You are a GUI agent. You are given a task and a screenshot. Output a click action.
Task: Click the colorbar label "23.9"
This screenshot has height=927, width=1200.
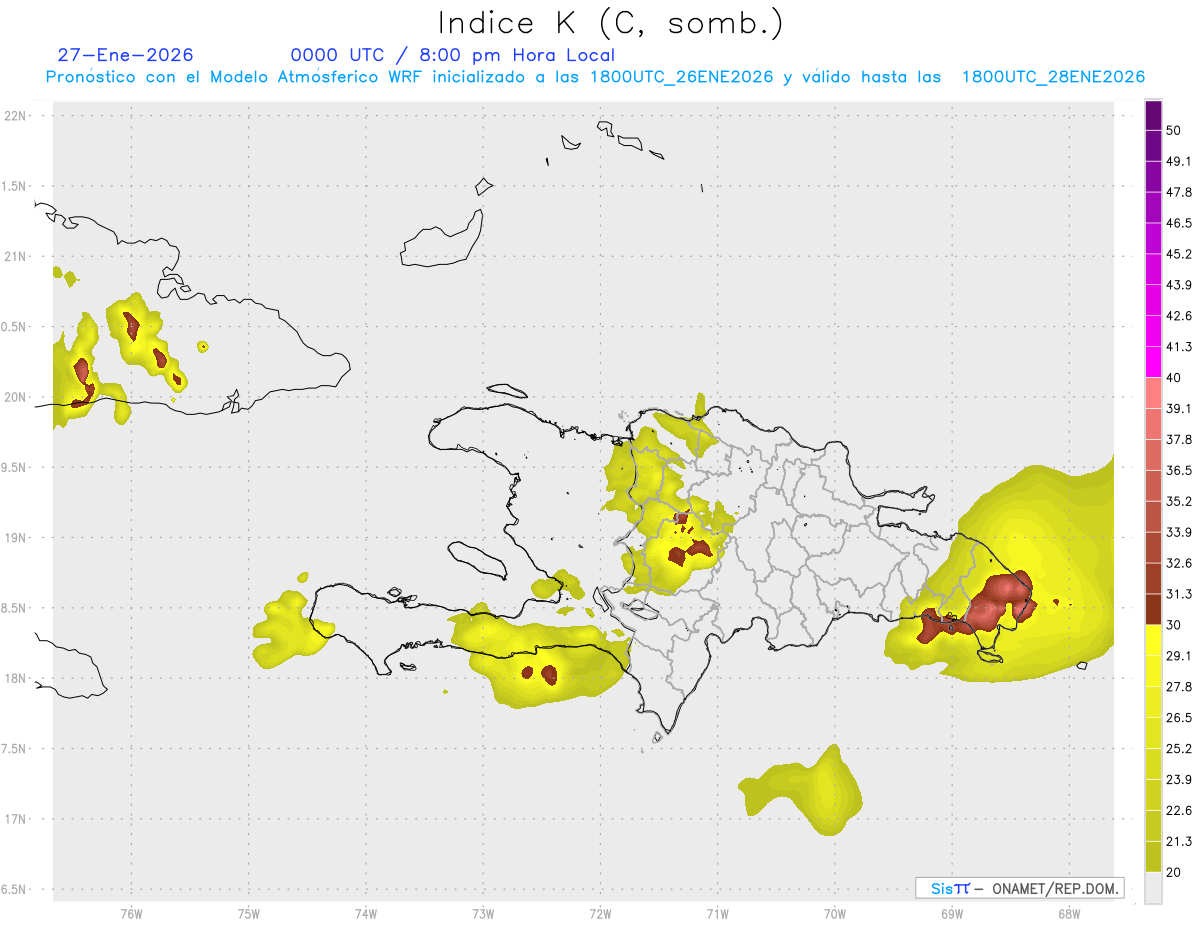(1179, 779)
